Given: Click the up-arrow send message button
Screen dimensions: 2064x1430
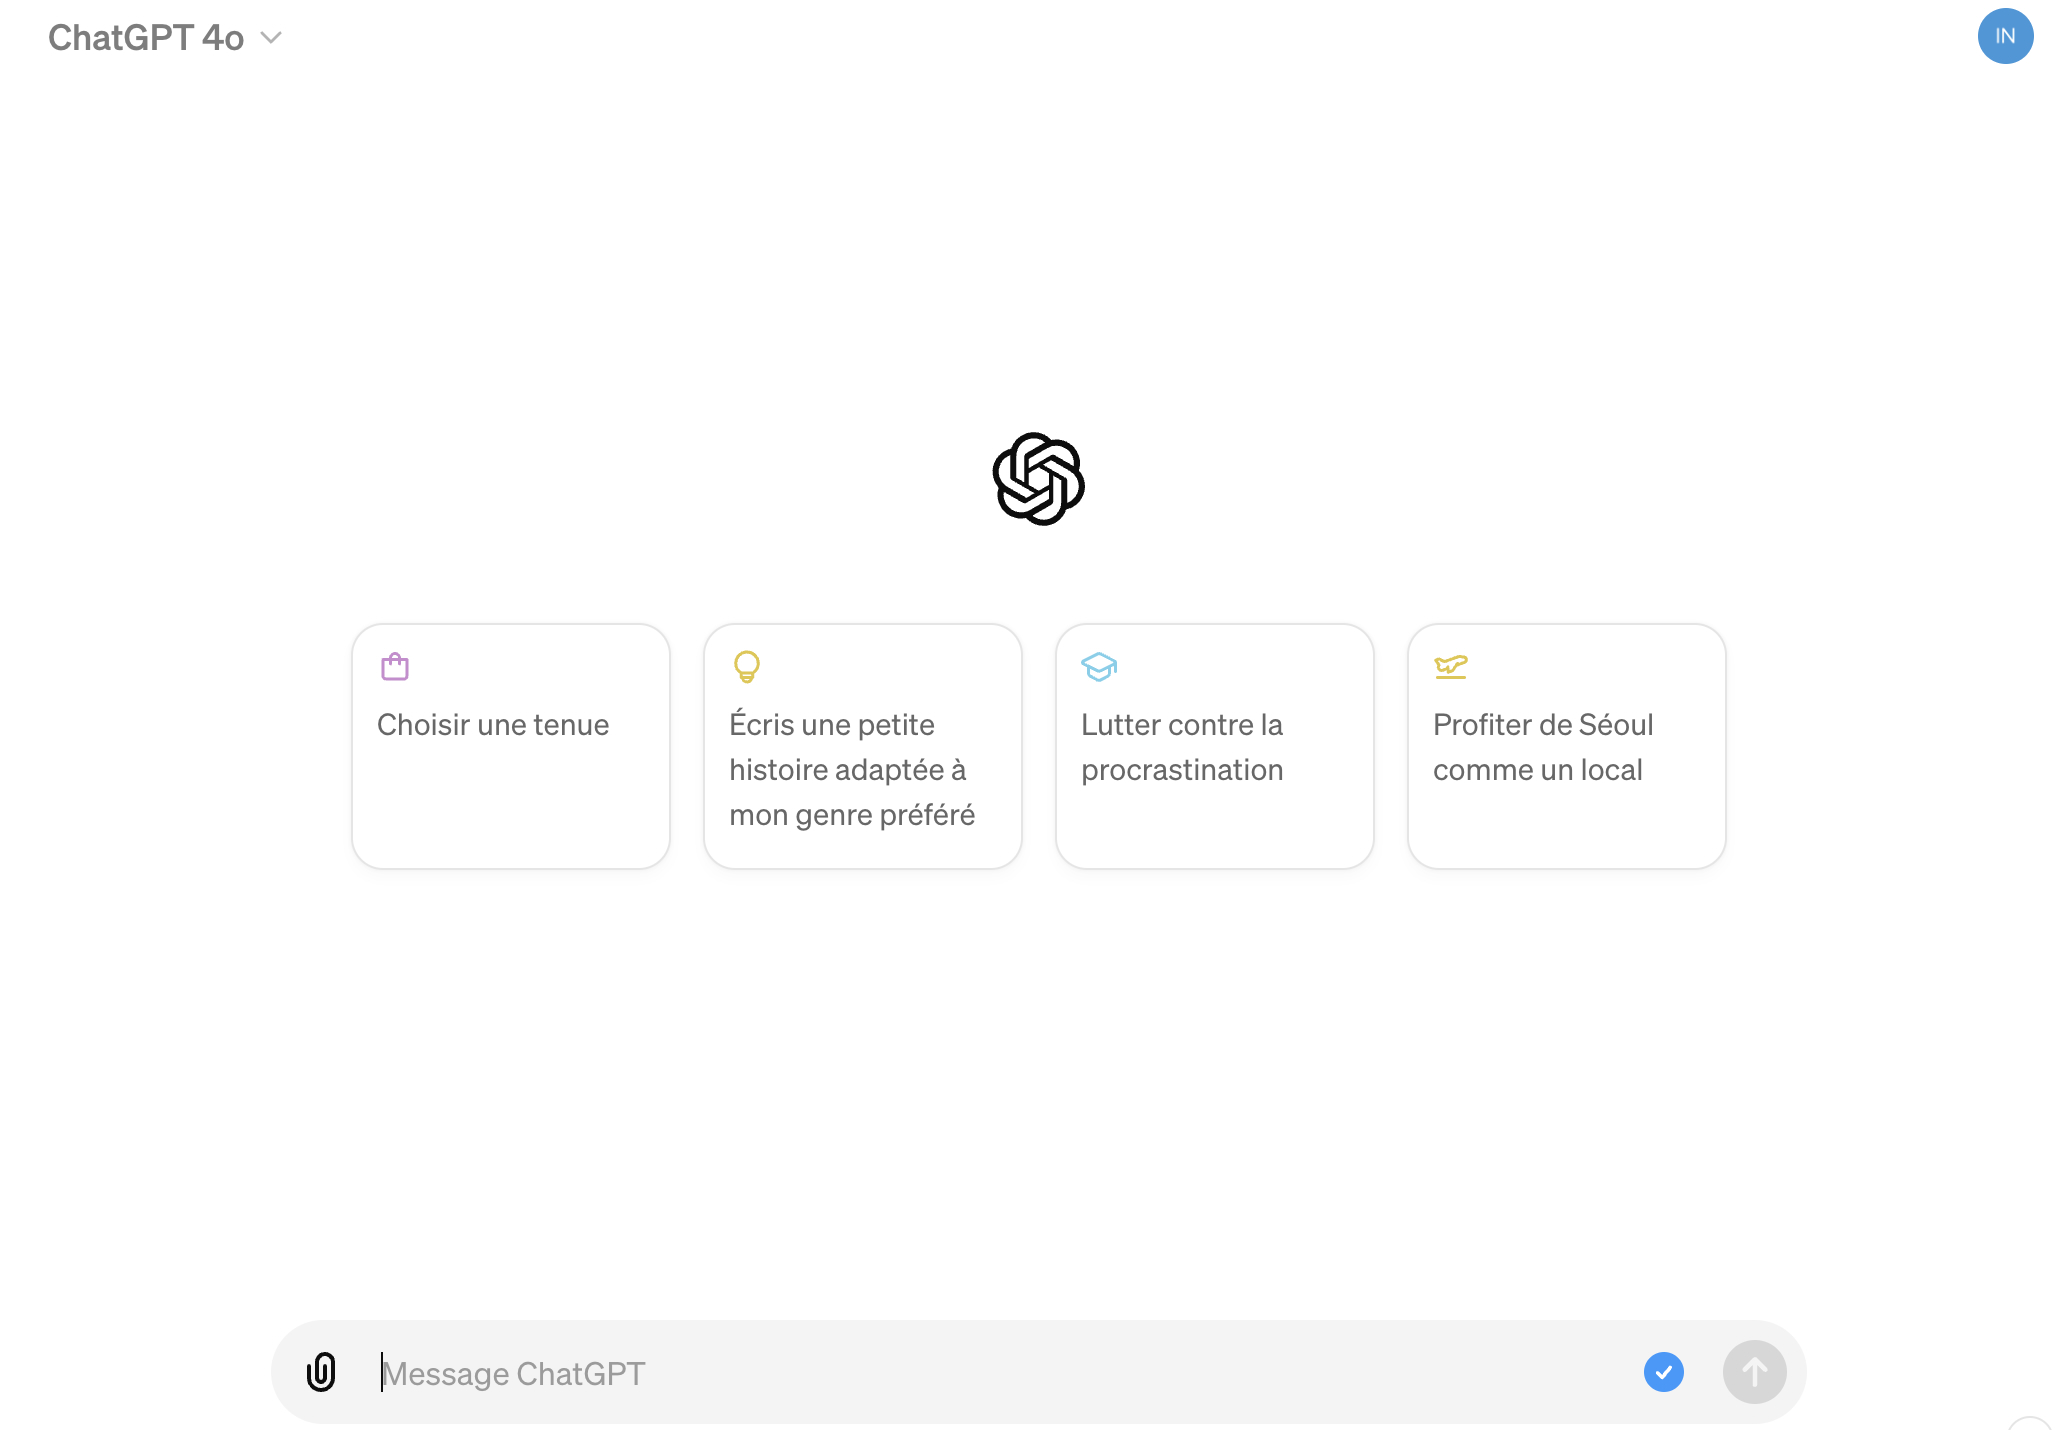Looking at the screenshot, I should pyautogui.click(x=1755, y=1372).
